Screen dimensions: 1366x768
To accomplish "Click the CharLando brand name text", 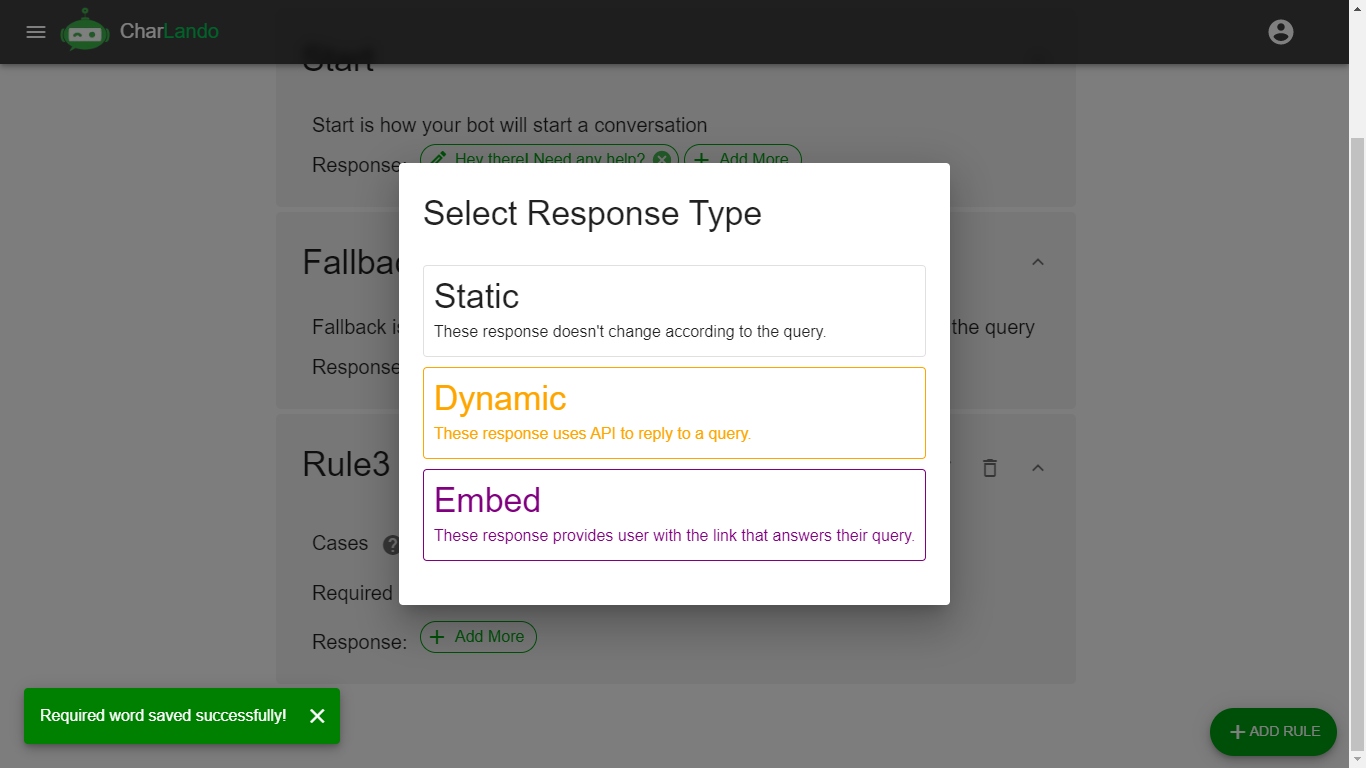I will click(x=169, y=32).
